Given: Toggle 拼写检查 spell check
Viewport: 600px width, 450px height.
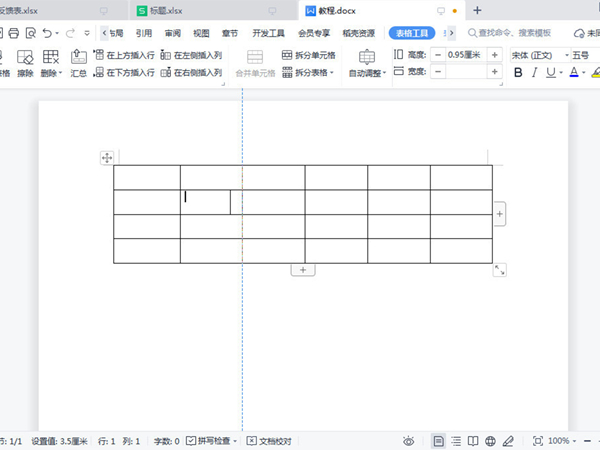Looking at the screenshot, I should (x=212, y=440).
